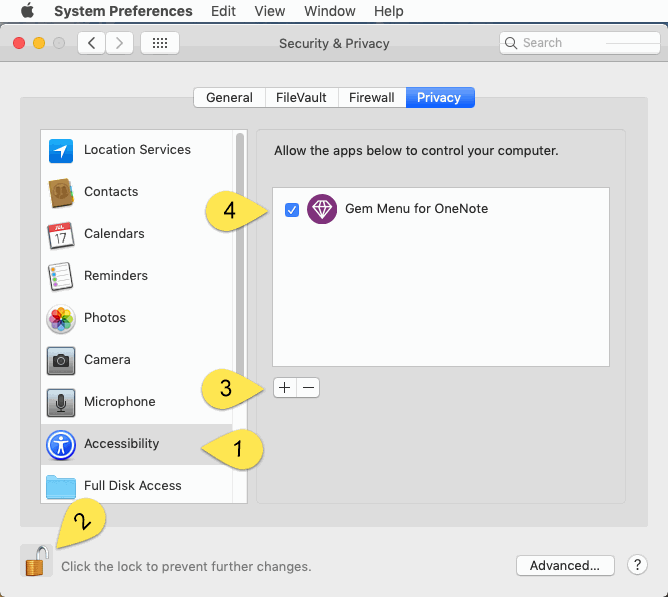
Task: Open the View menu
Action: (270, 11)
